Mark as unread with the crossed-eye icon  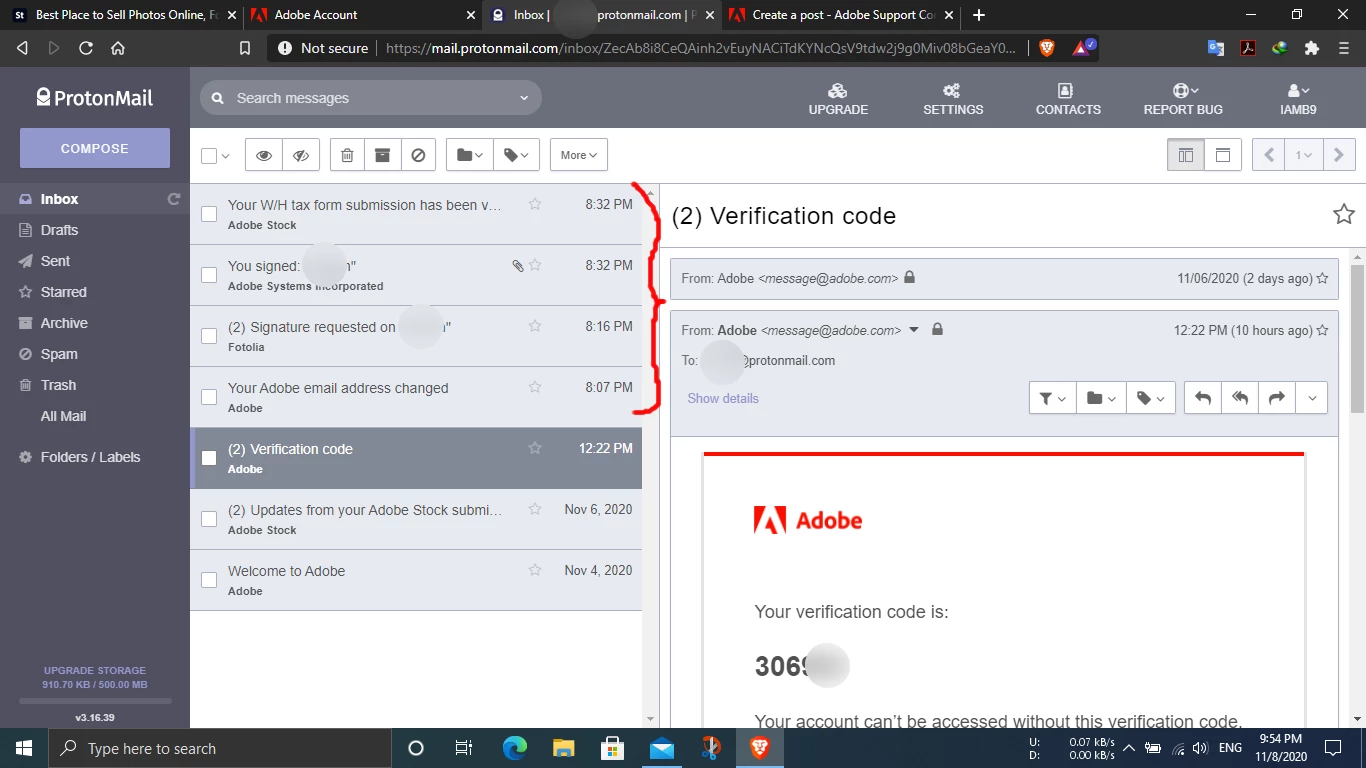(x=300, y=155)
